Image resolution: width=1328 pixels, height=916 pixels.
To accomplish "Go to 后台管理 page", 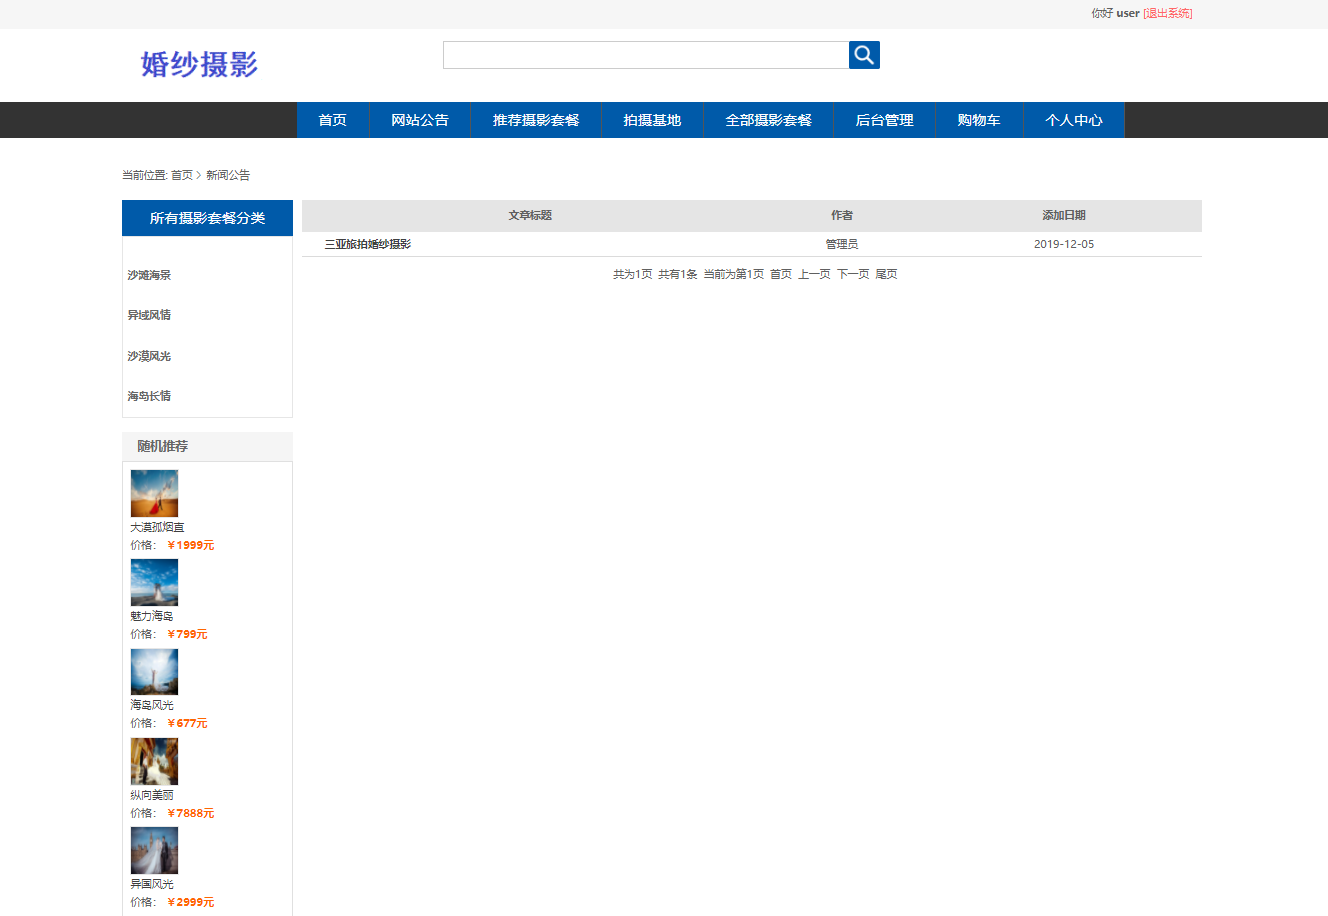I will [884, 120].
